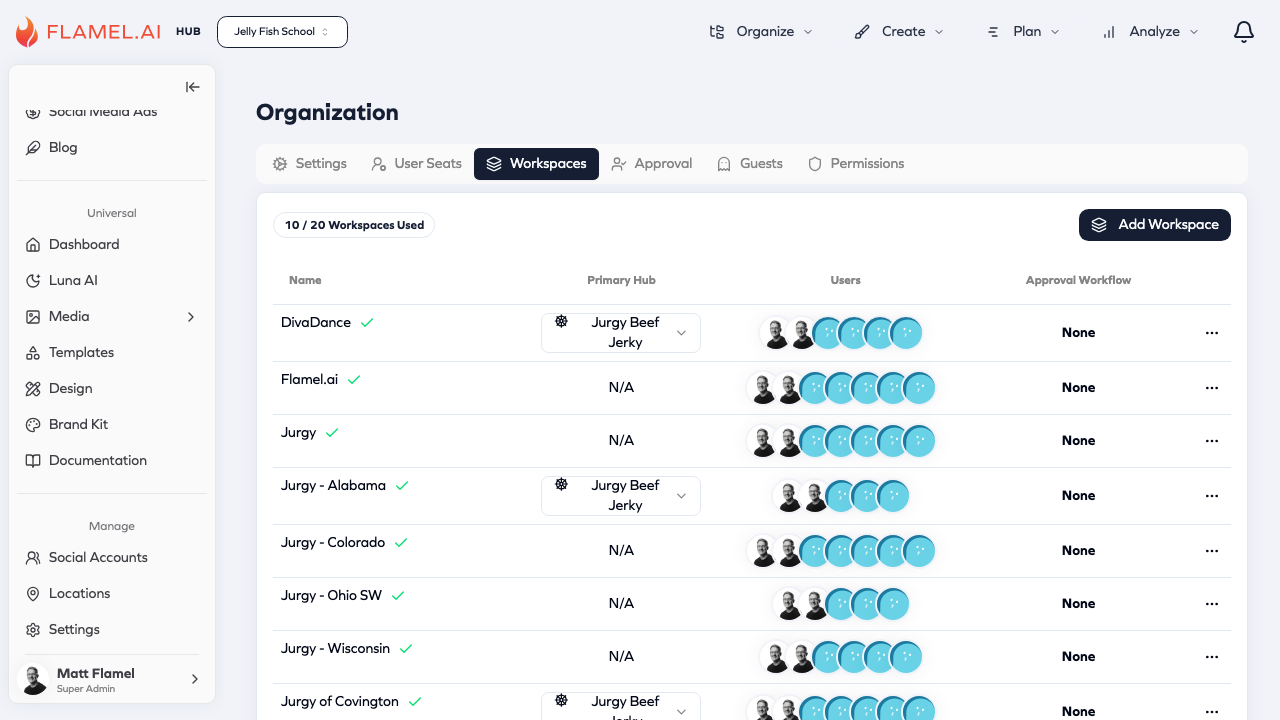The width and height of the screenshot is (1280, 720).
Task: Click the Brand Kit palette icon
Action: 33,424
